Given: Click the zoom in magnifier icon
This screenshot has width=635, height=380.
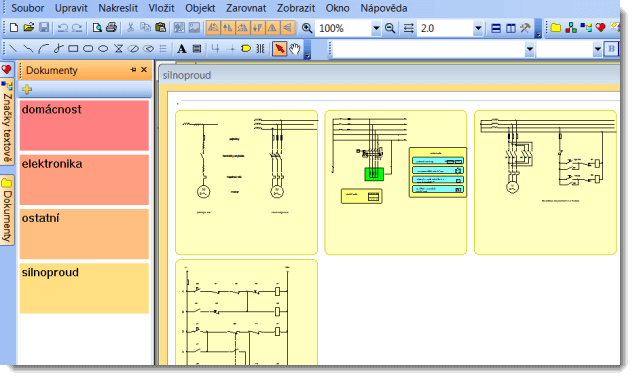Looking at the screenshot, I should tap(307, 28).
